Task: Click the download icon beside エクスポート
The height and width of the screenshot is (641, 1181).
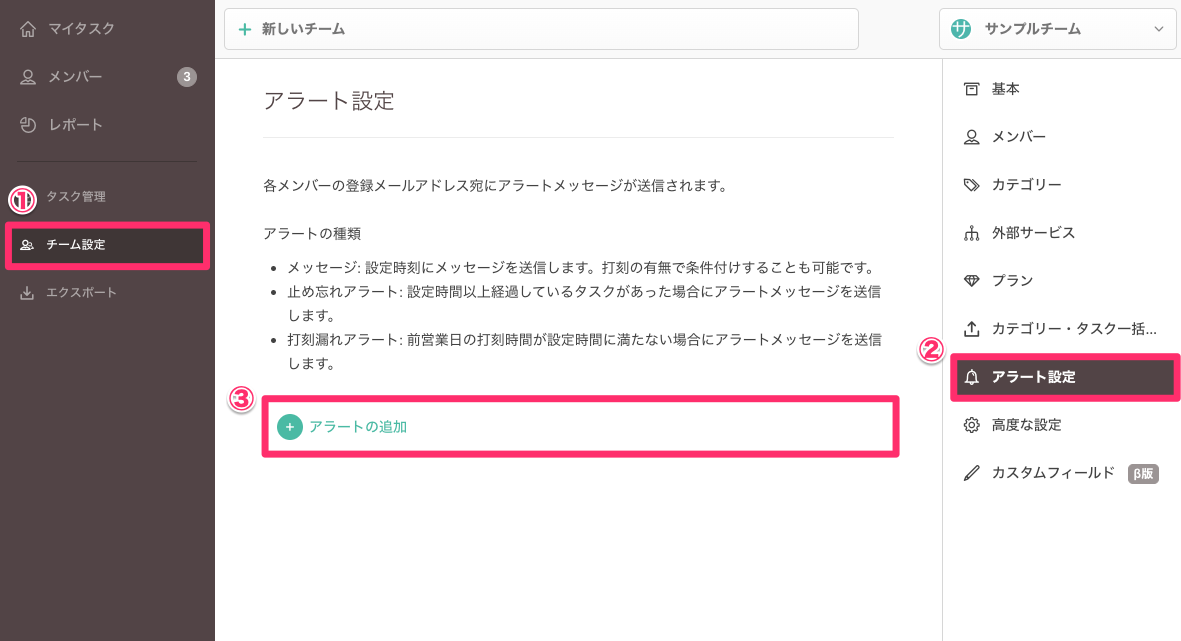Action: pyautogui.click(x=27, y=293)
